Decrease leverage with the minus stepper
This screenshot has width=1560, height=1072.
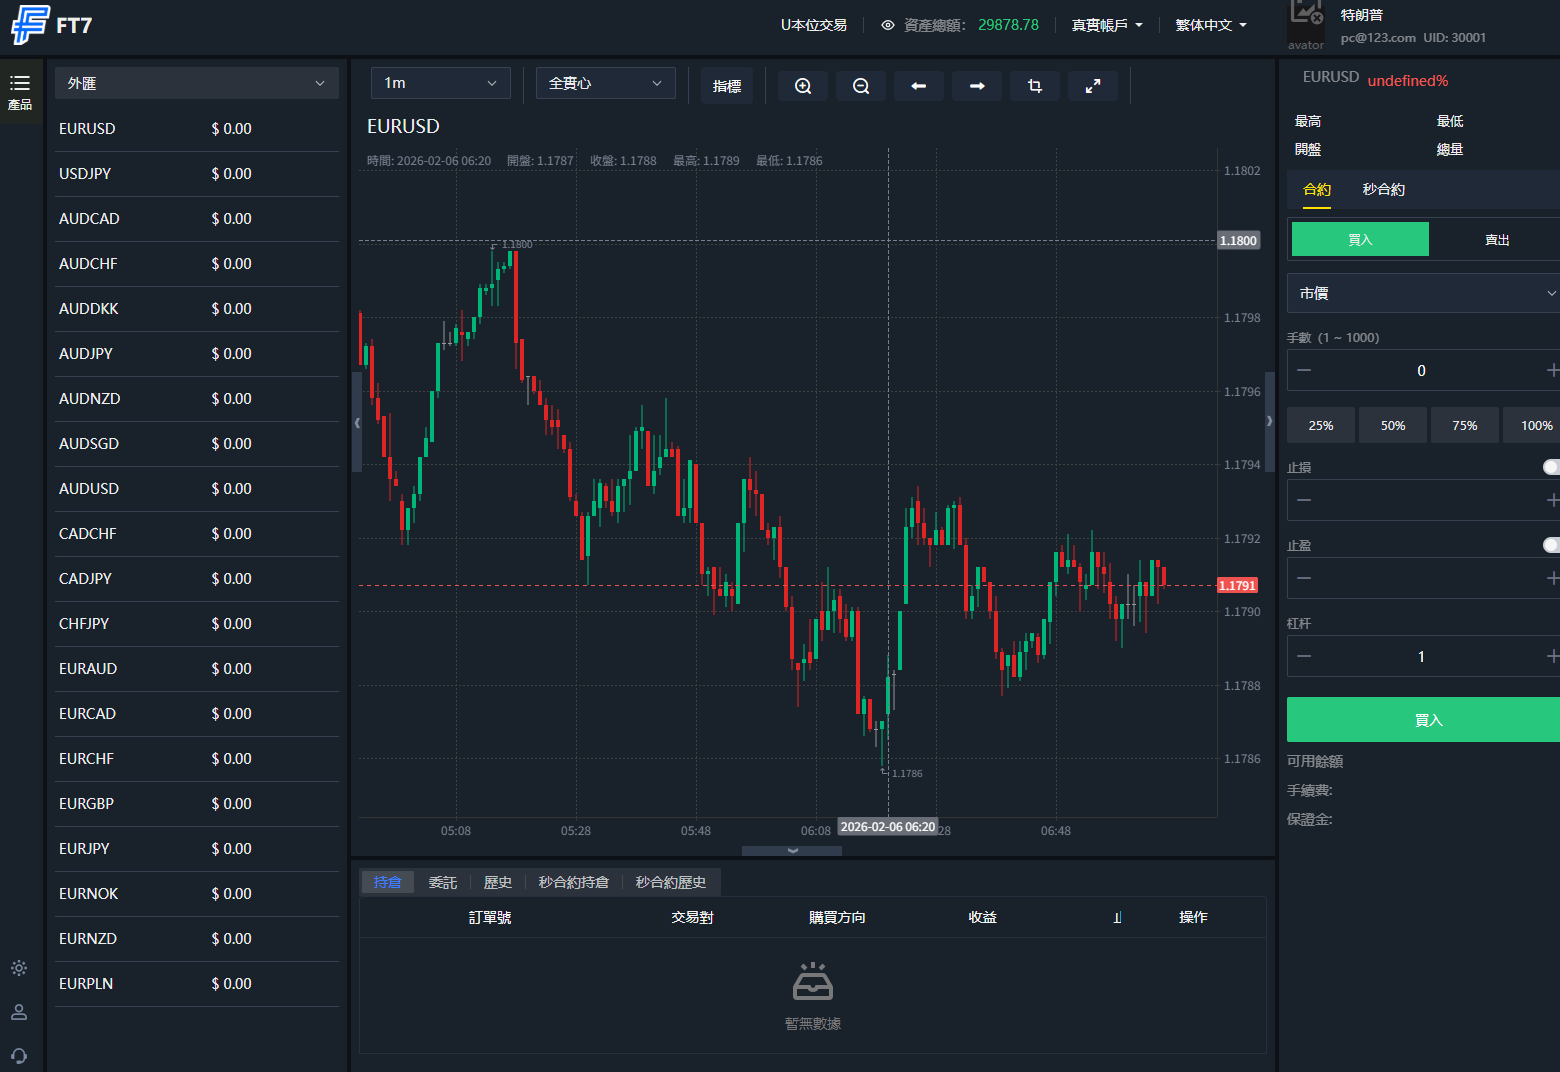tap(1304, 656)
